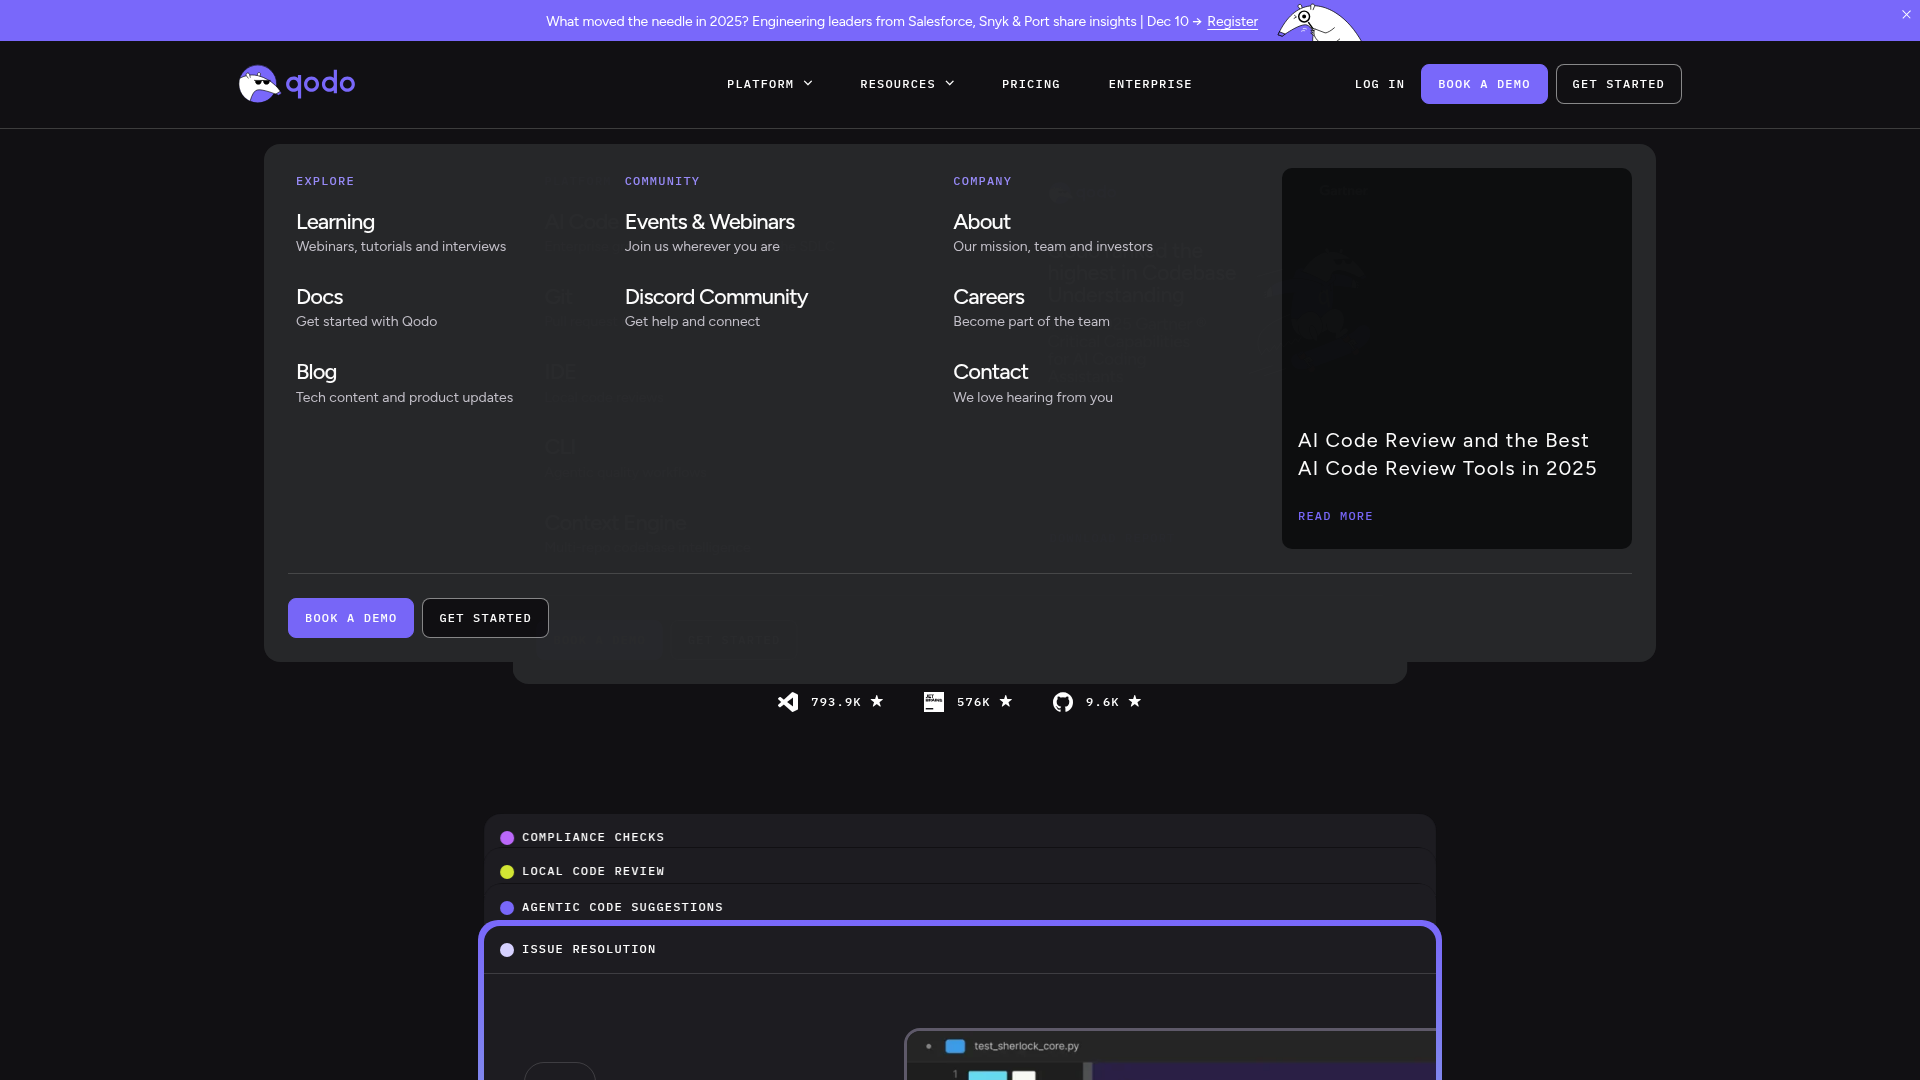Click the Qodo logo in the header

pos(295,84)
